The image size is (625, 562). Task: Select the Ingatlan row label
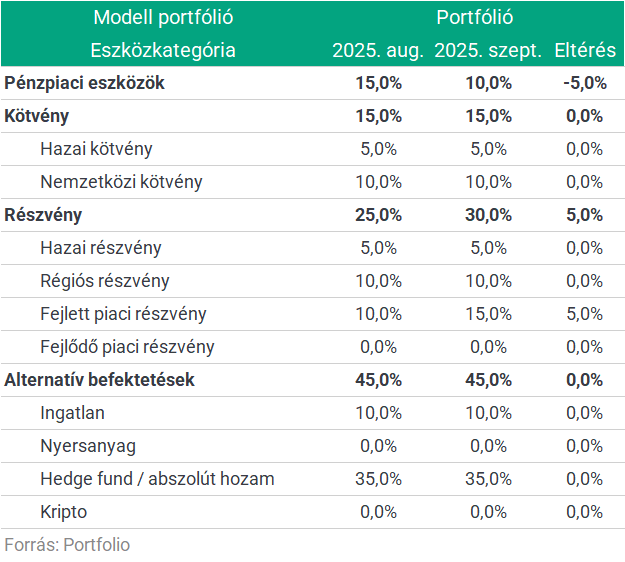coord(72,413)
